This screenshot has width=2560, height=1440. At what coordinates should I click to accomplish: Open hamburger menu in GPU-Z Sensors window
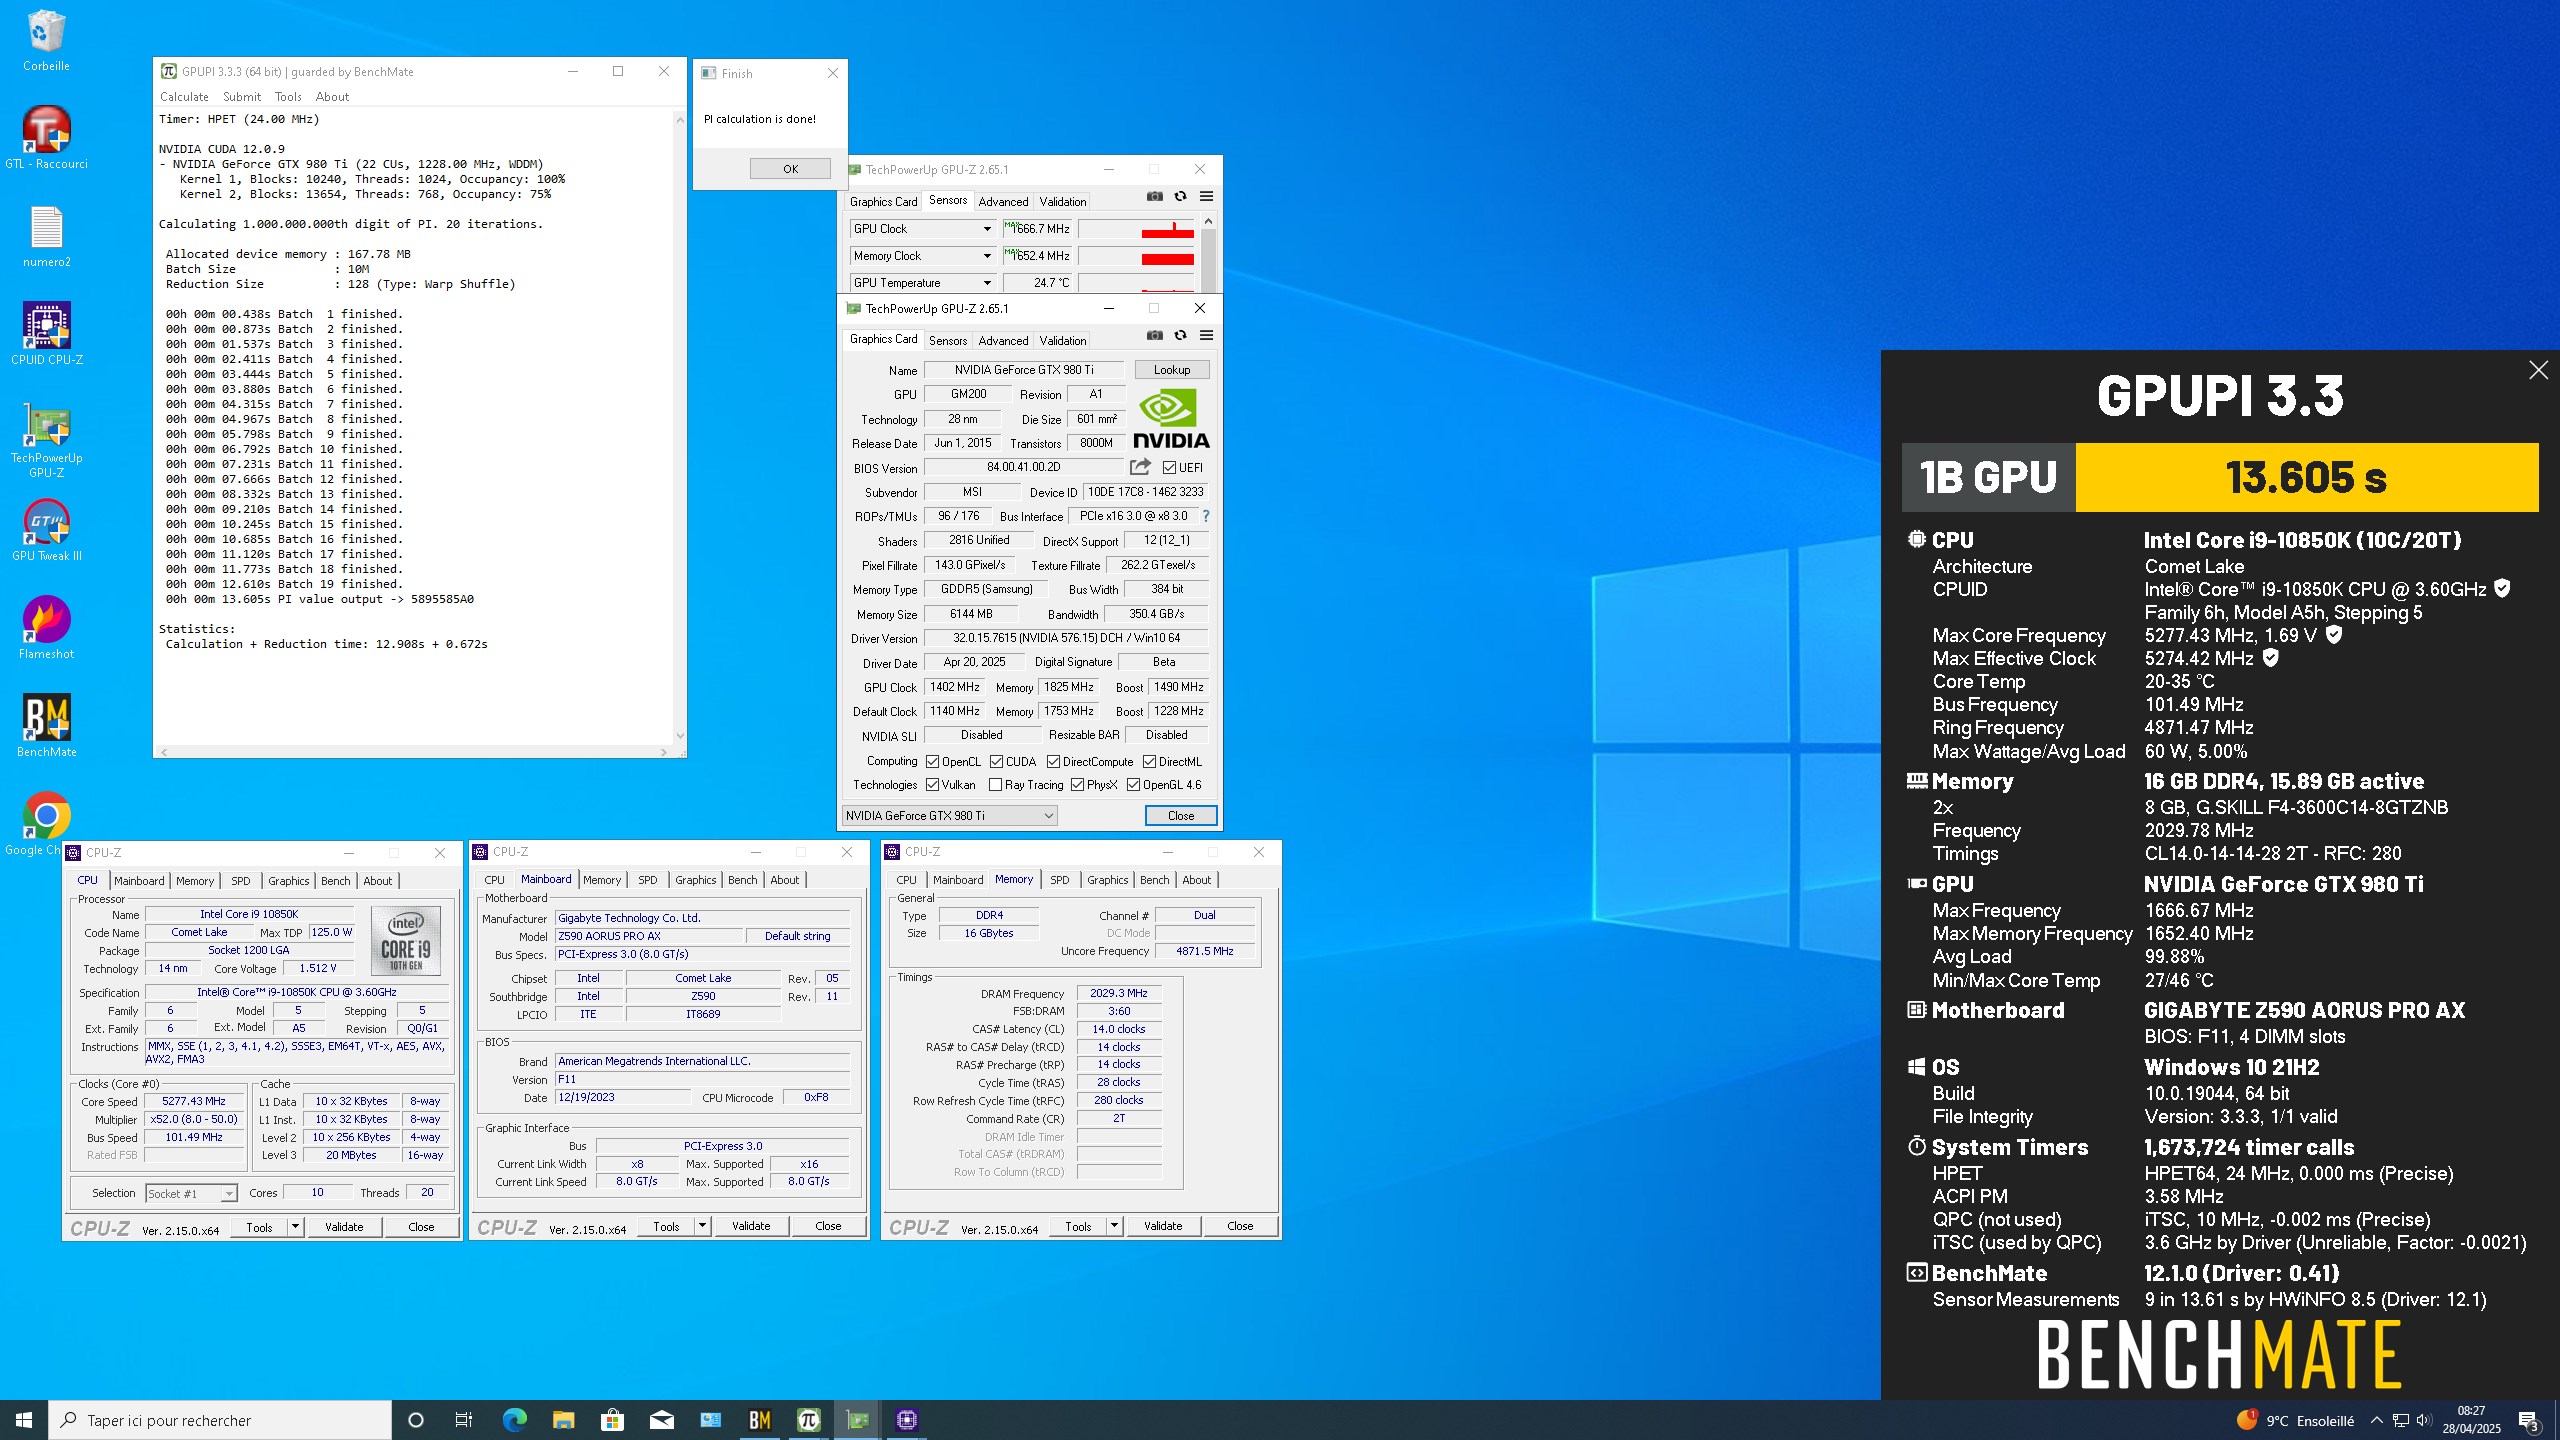1206,196
